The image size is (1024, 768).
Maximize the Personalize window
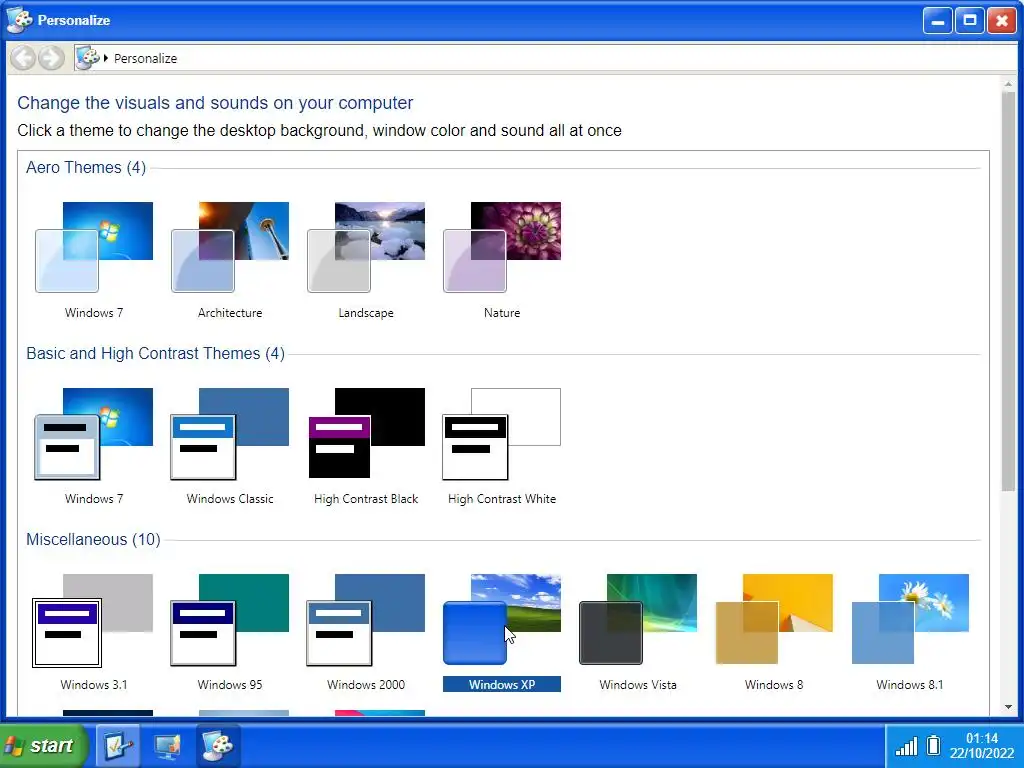click(970, 21)
